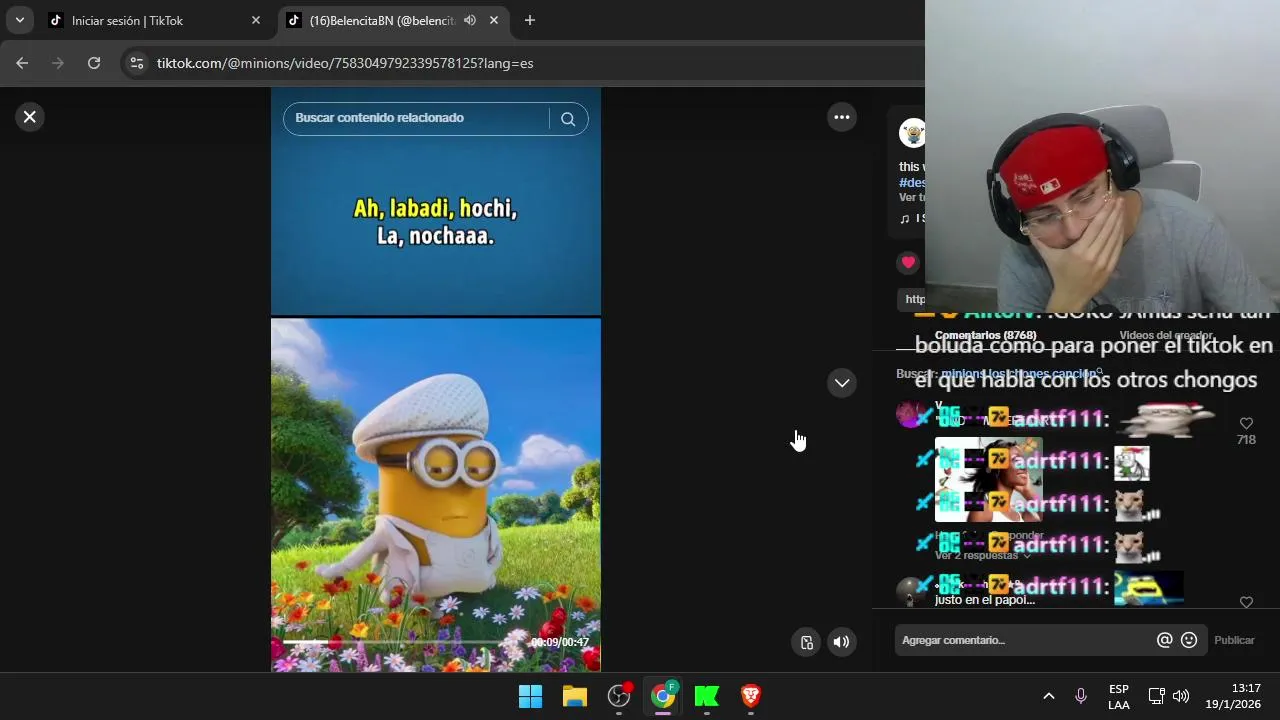This screenshot has height=720, width=1280.
Task: Like the comment with 718 likes
Action: [x=1246, y=424]
